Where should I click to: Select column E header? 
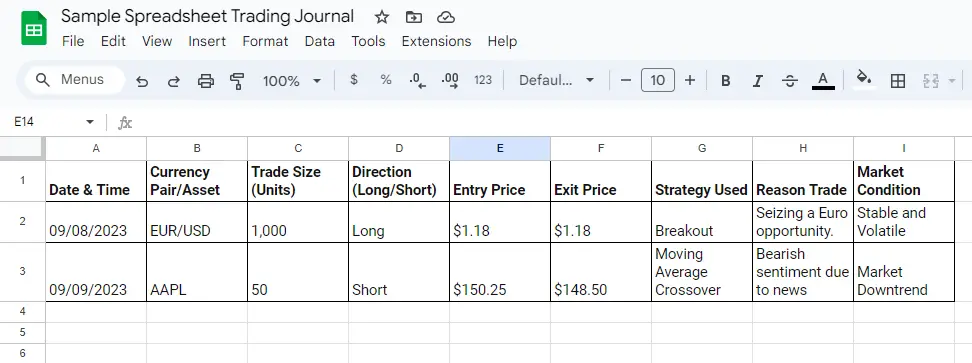pos(500,148)
